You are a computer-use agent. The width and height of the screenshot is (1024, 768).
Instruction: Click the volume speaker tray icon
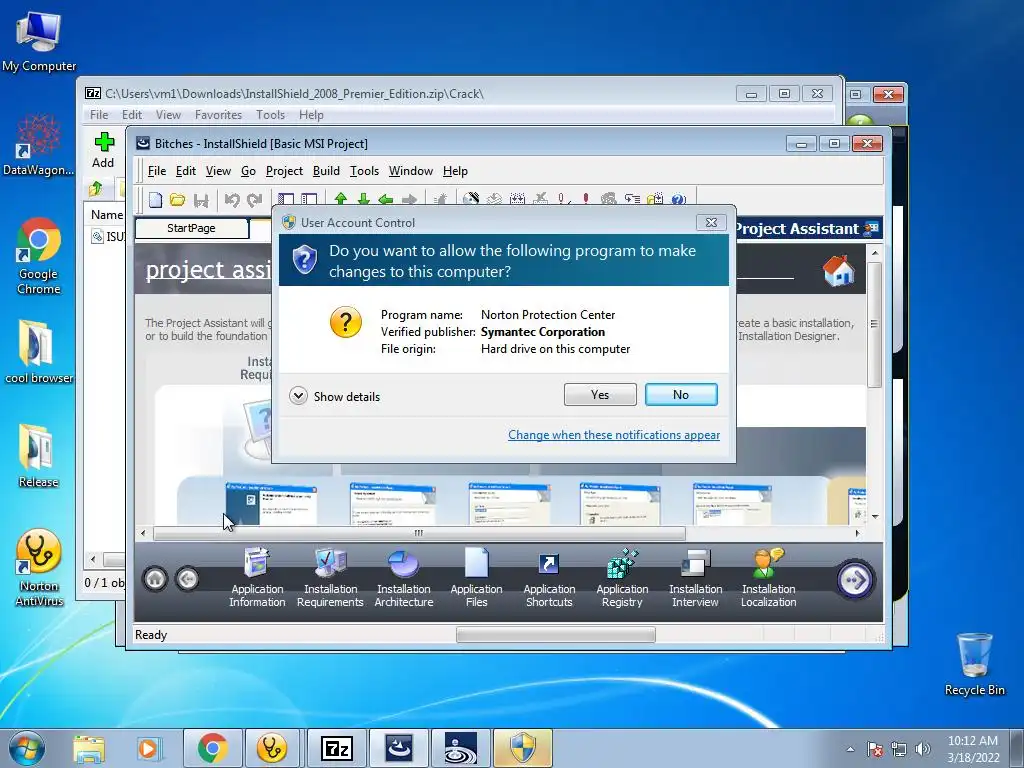[x=923, y=749]
